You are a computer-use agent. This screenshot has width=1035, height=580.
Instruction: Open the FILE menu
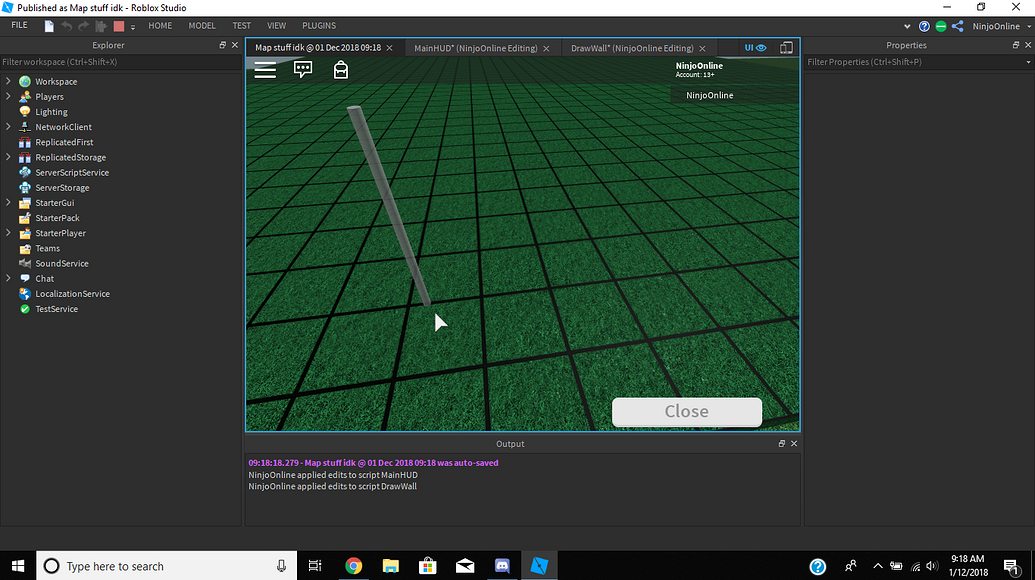pos(20,25)
